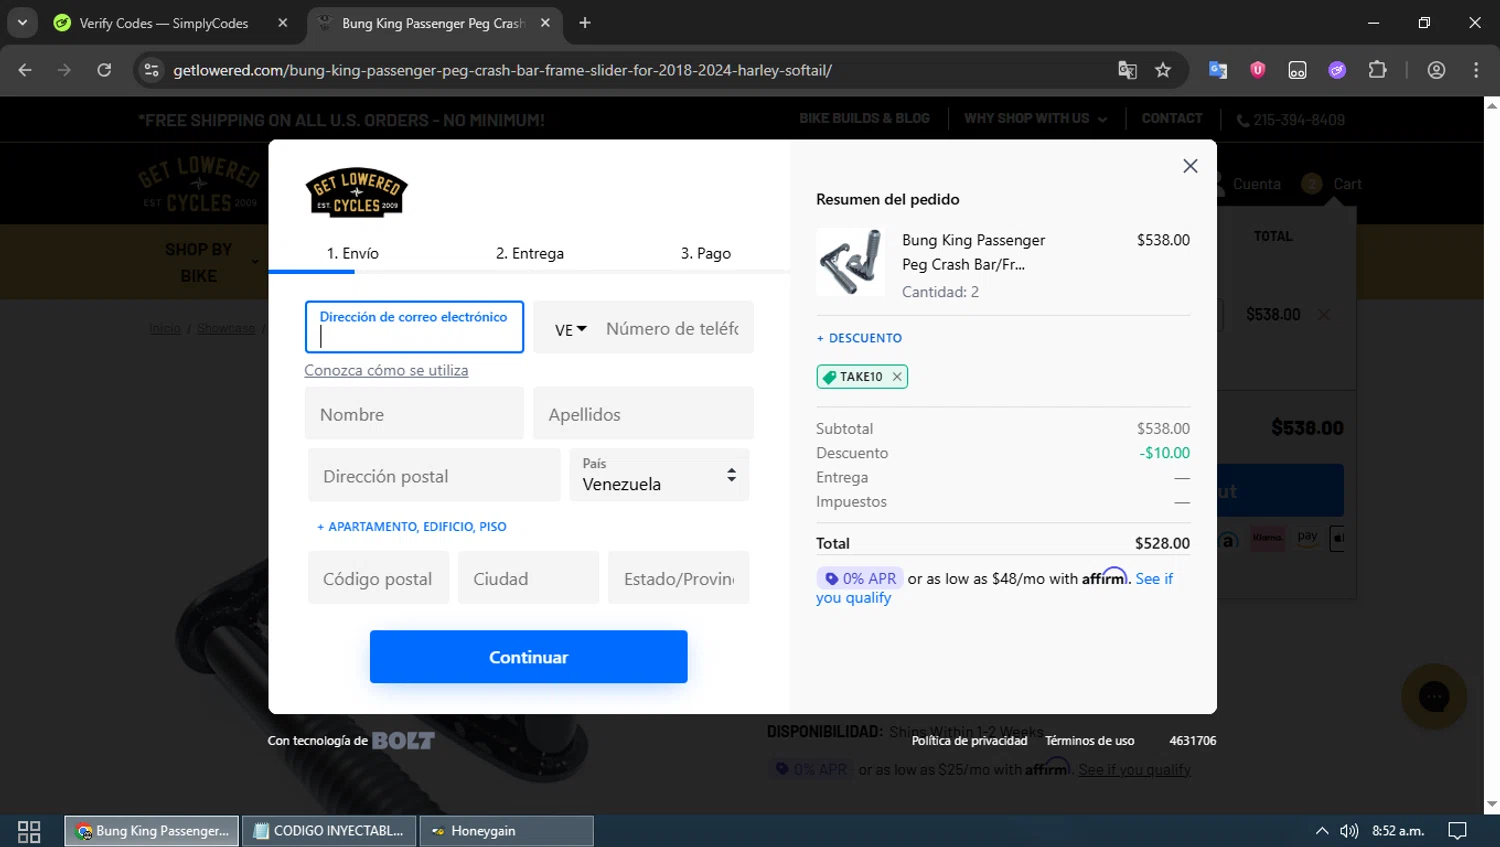
Task: Open a new browser tab
Action: tap(585, 23)
